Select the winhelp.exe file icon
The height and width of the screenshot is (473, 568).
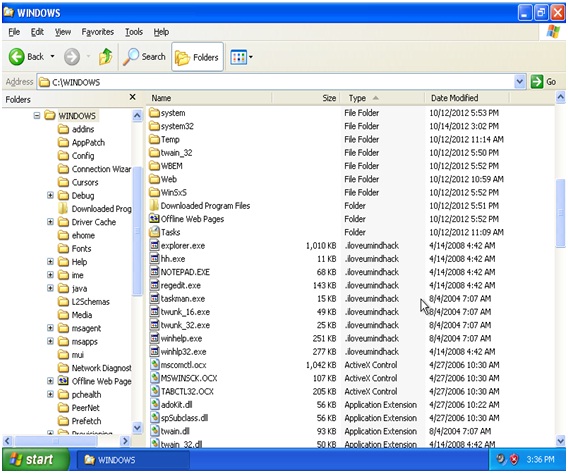155,338
